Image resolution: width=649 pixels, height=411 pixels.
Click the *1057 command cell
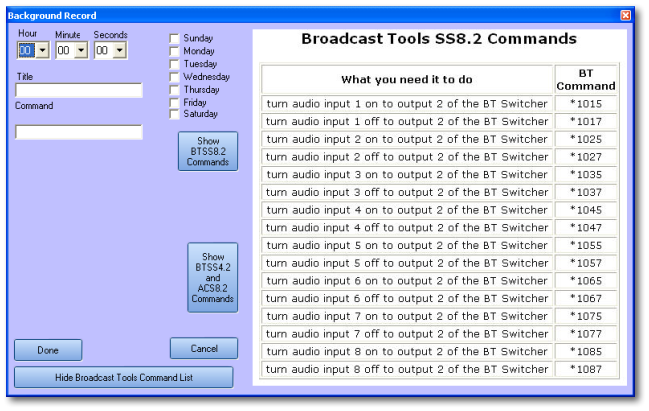pyautogui.click(x=586, y=263)
